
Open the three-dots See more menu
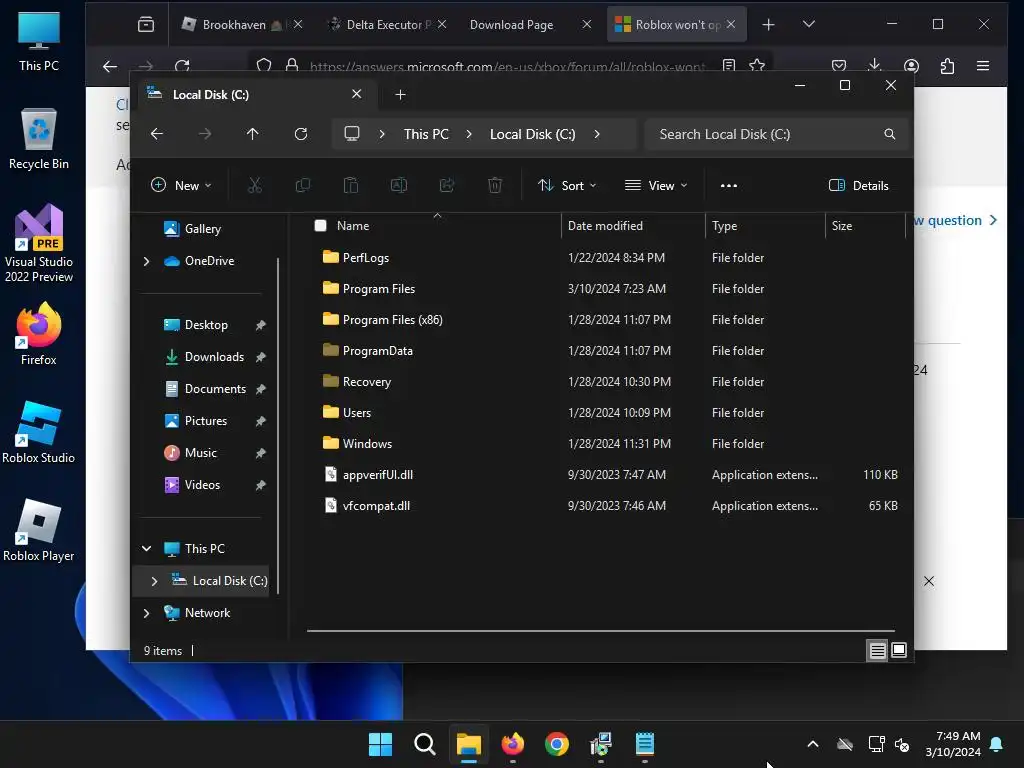[729, 185]
